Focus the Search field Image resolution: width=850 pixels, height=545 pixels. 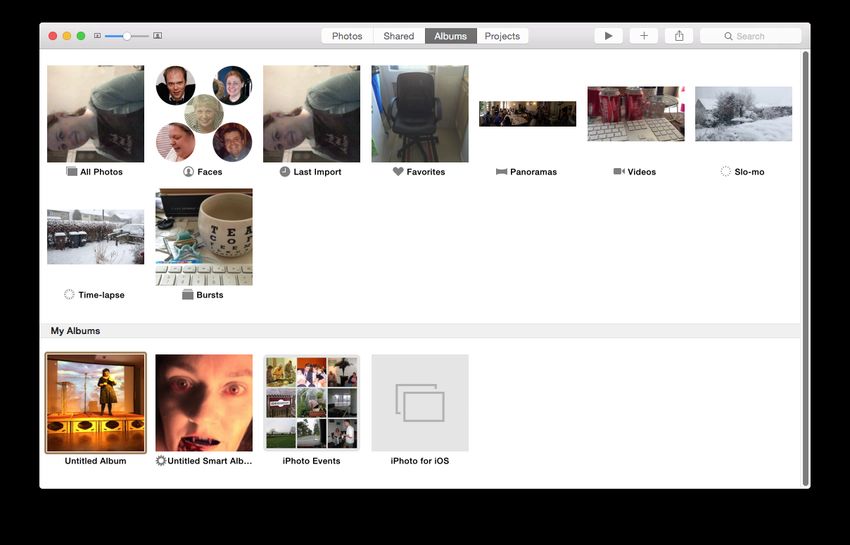(x=750, y=36)
